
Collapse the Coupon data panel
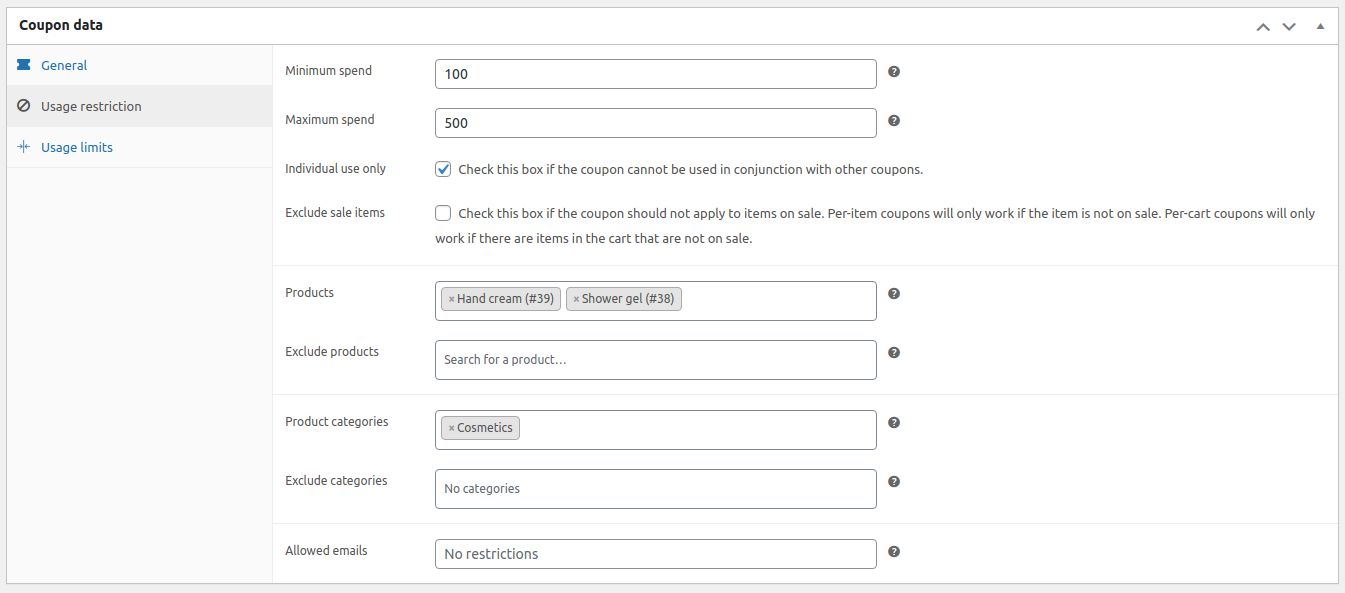(1320, 26)
